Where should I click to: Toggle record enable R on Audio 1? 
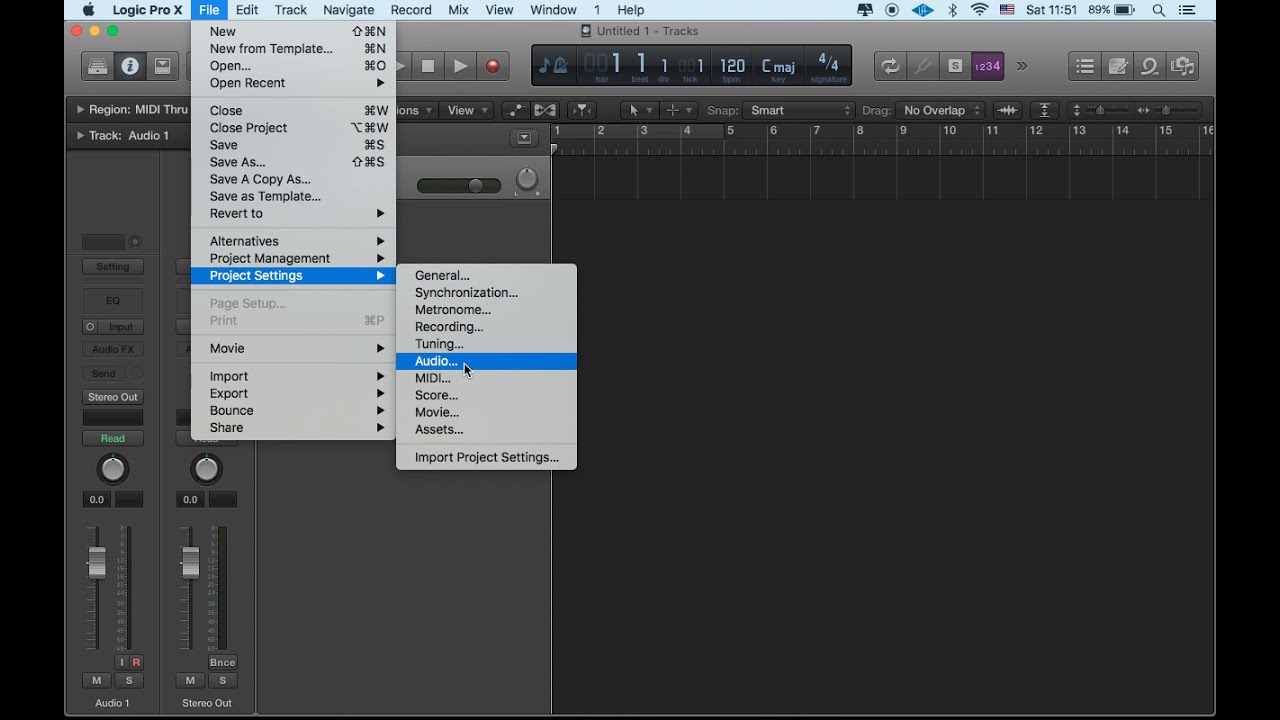(x=136, y=663)
